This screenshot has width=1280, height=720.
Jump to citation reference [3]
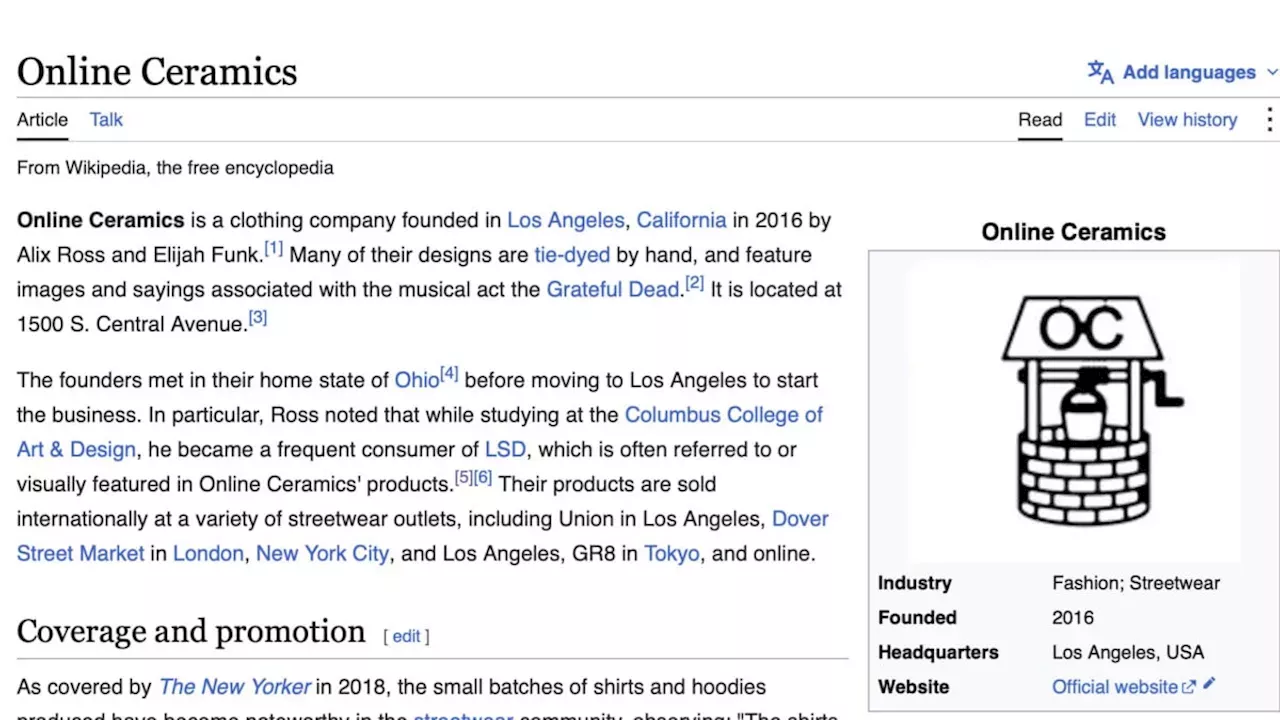(x=258, y=317)
